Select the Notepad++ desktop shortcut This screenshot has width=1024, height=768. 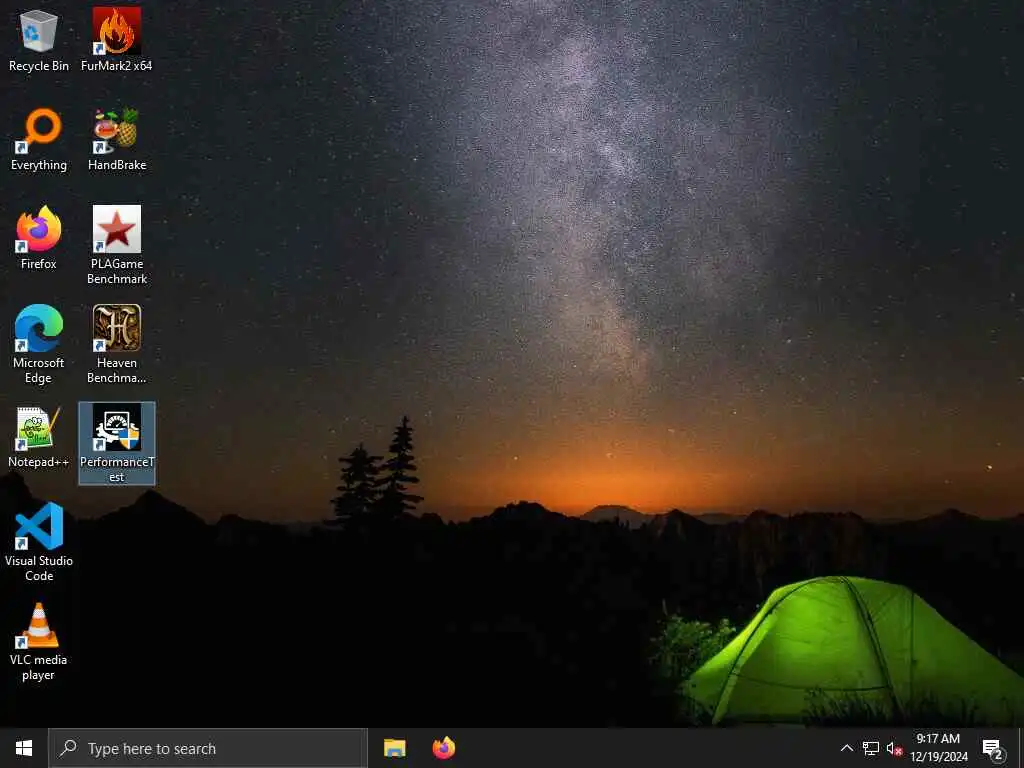pos(39,437)
